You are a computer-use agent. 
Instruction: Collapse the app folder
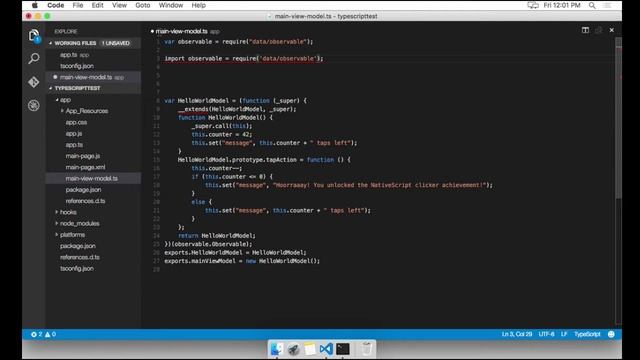(x=57, y=100)
